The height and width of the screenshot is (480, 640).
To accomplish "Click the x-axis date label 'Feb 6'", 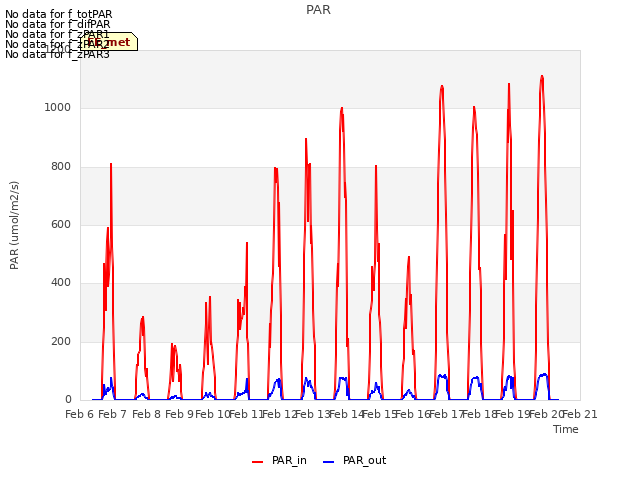I will click(80, 415).
